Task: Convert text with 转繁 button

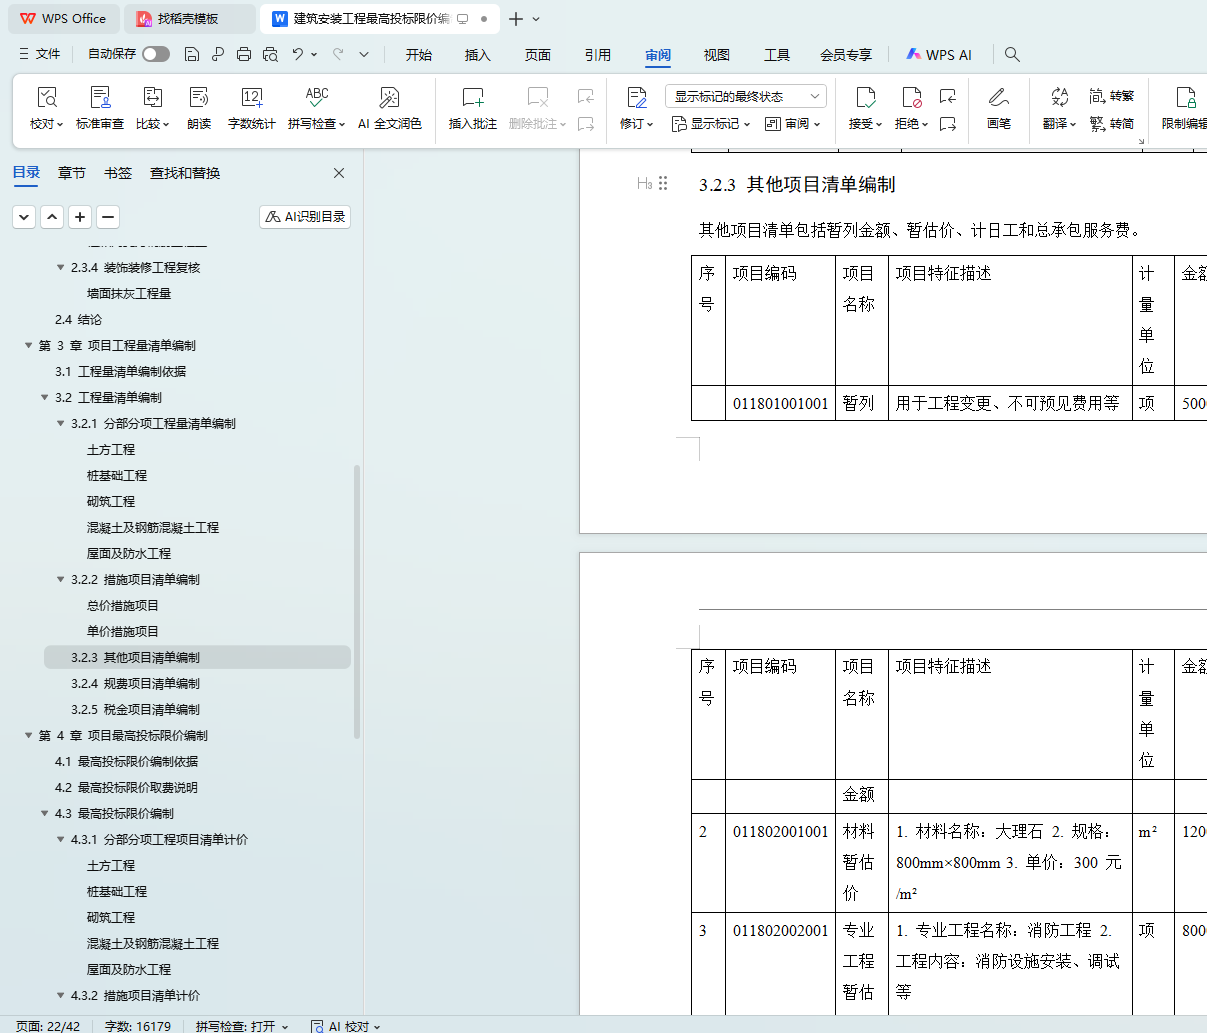Action: pyautogui.click(x=1112, y=96)
